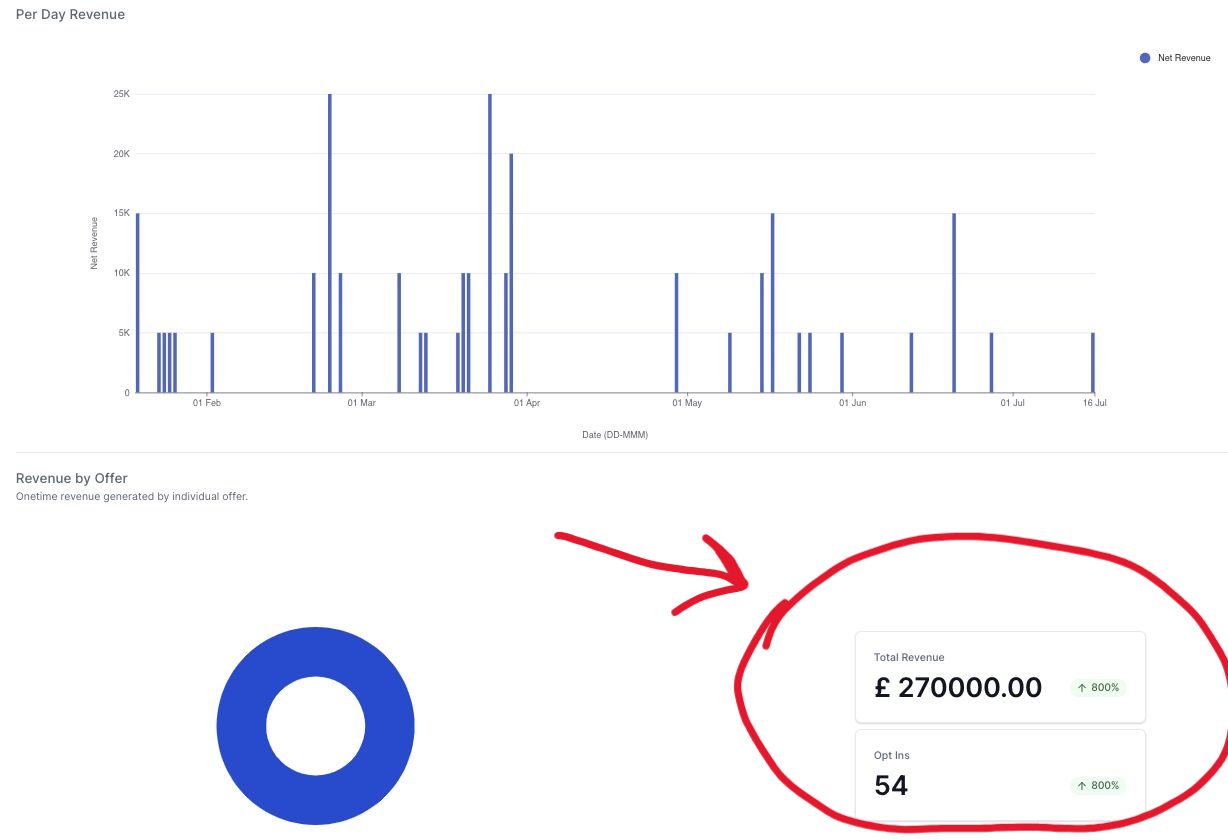The image size is (1228, 840).
Task: Toggle the Net Revenue legend series
Action: click(1175, 58)
